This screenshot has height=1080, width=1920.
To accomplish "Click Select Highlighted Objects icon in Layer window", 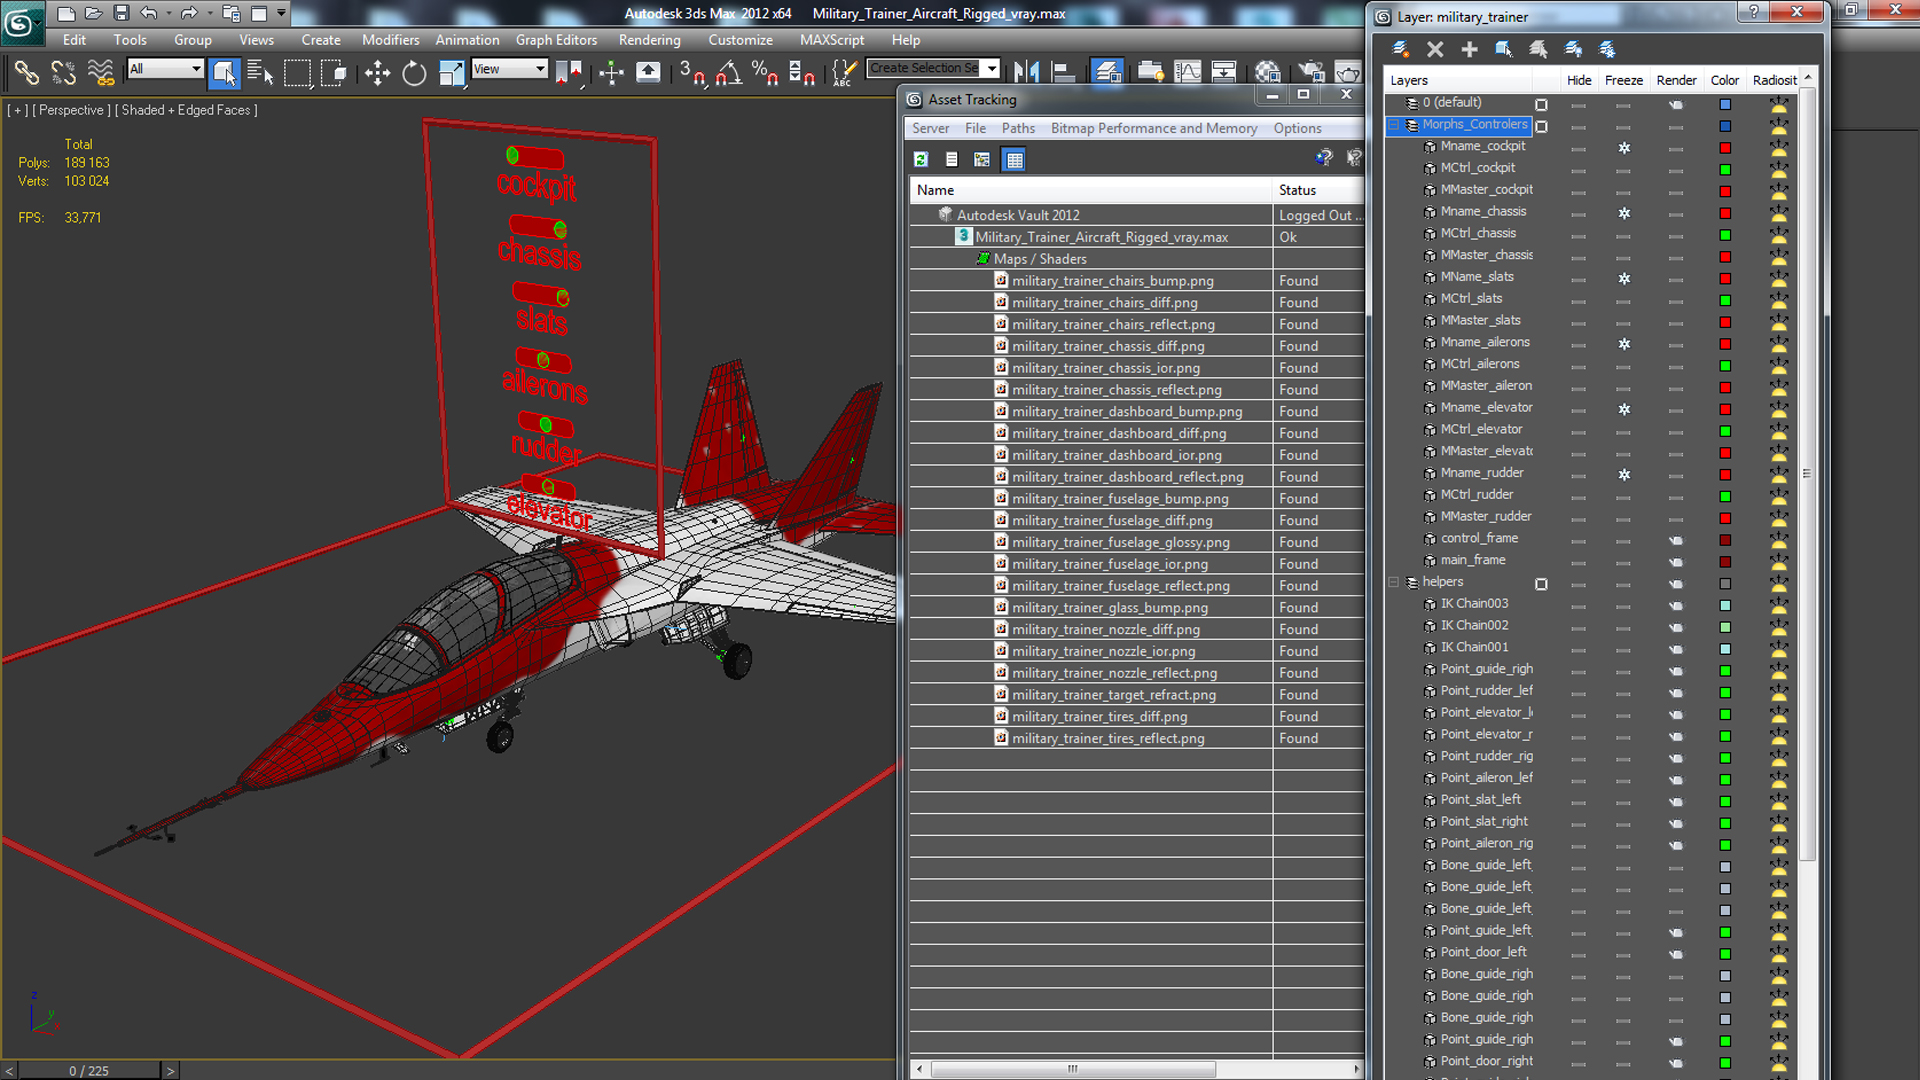I will point(1504,49).
